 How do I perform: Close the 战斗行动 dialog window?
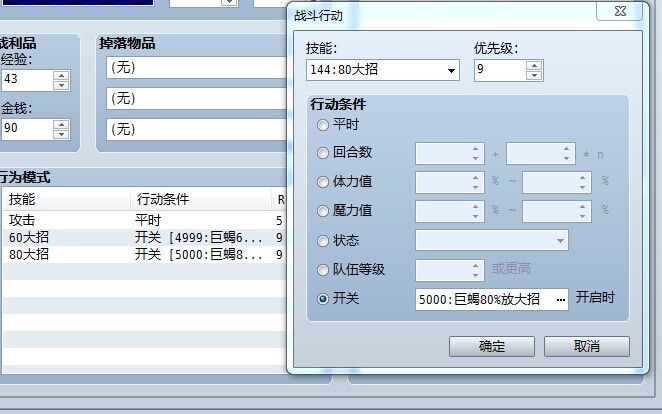[x=620, y=11]
